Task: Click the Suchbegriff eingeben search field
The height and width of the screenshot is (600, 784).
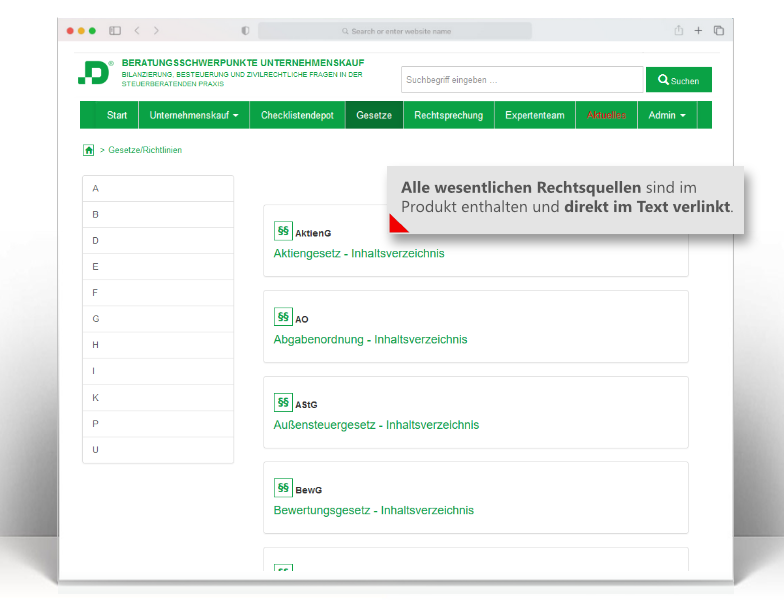Action: (522, 80)
